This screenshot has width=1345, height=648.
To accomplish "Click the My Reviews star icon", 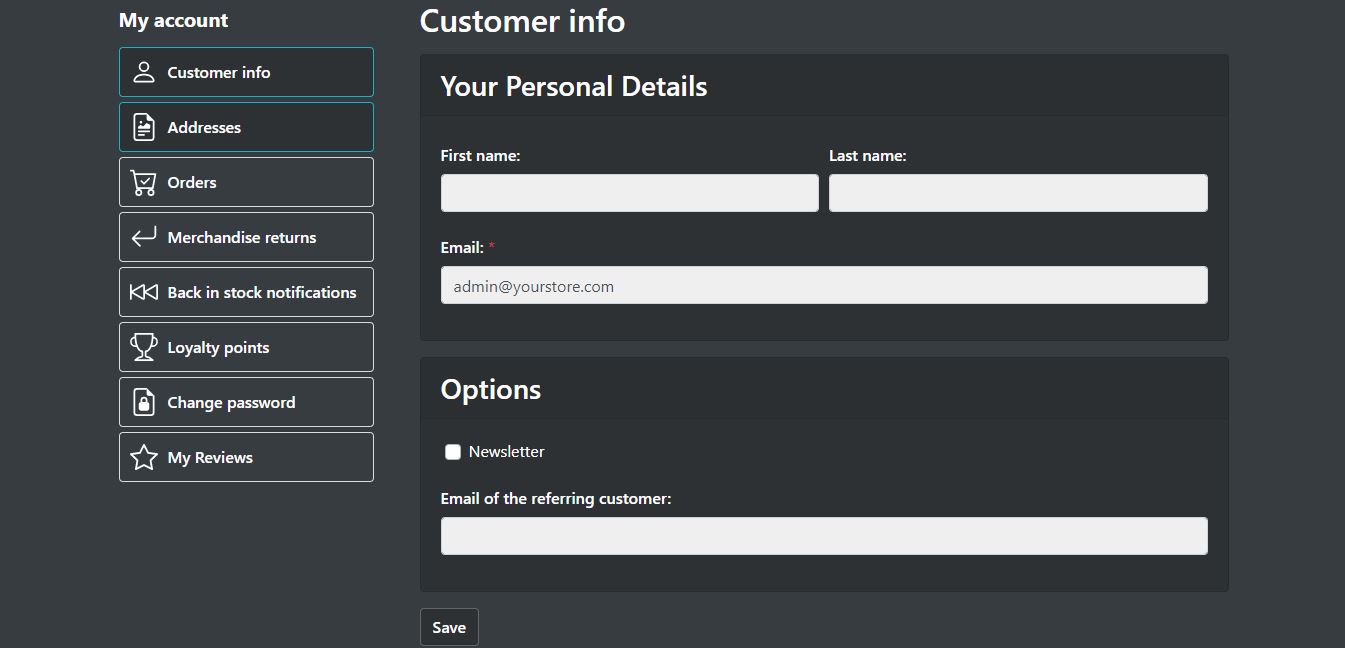I will pos(144,457).
